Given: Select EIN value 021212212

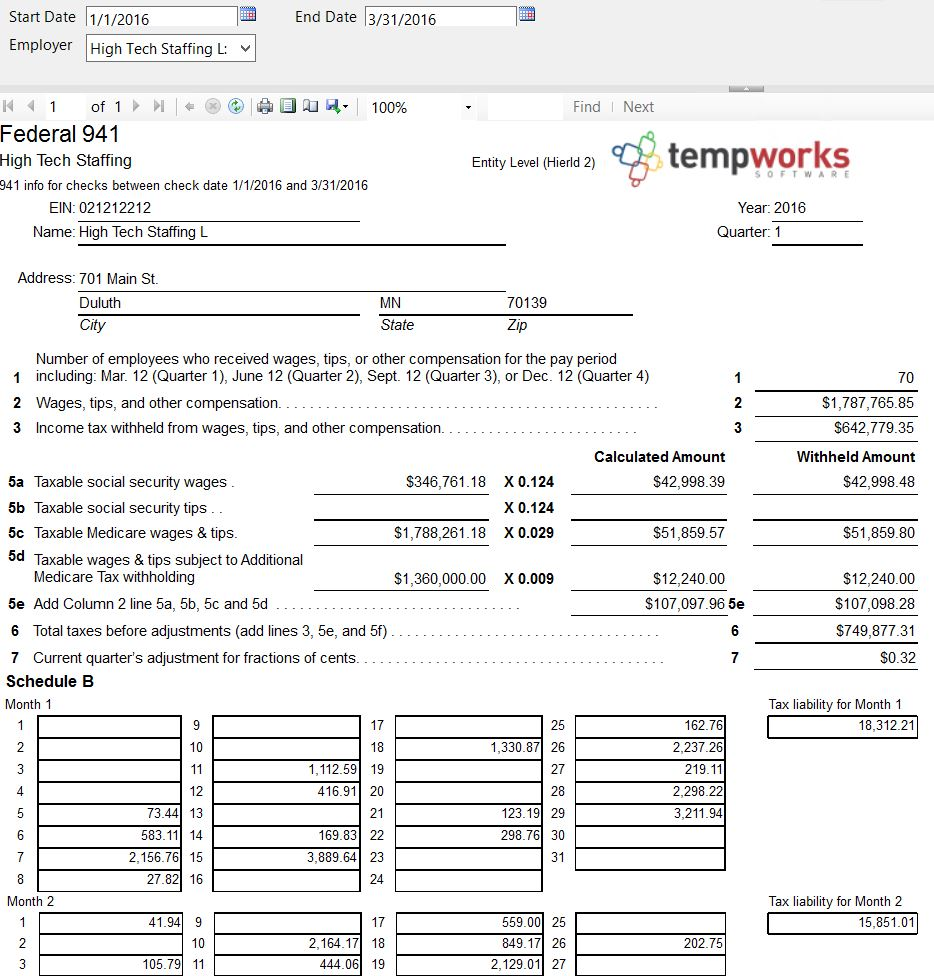Looking at the screenshot, I should pyautogui.click(x=115, y=208).
